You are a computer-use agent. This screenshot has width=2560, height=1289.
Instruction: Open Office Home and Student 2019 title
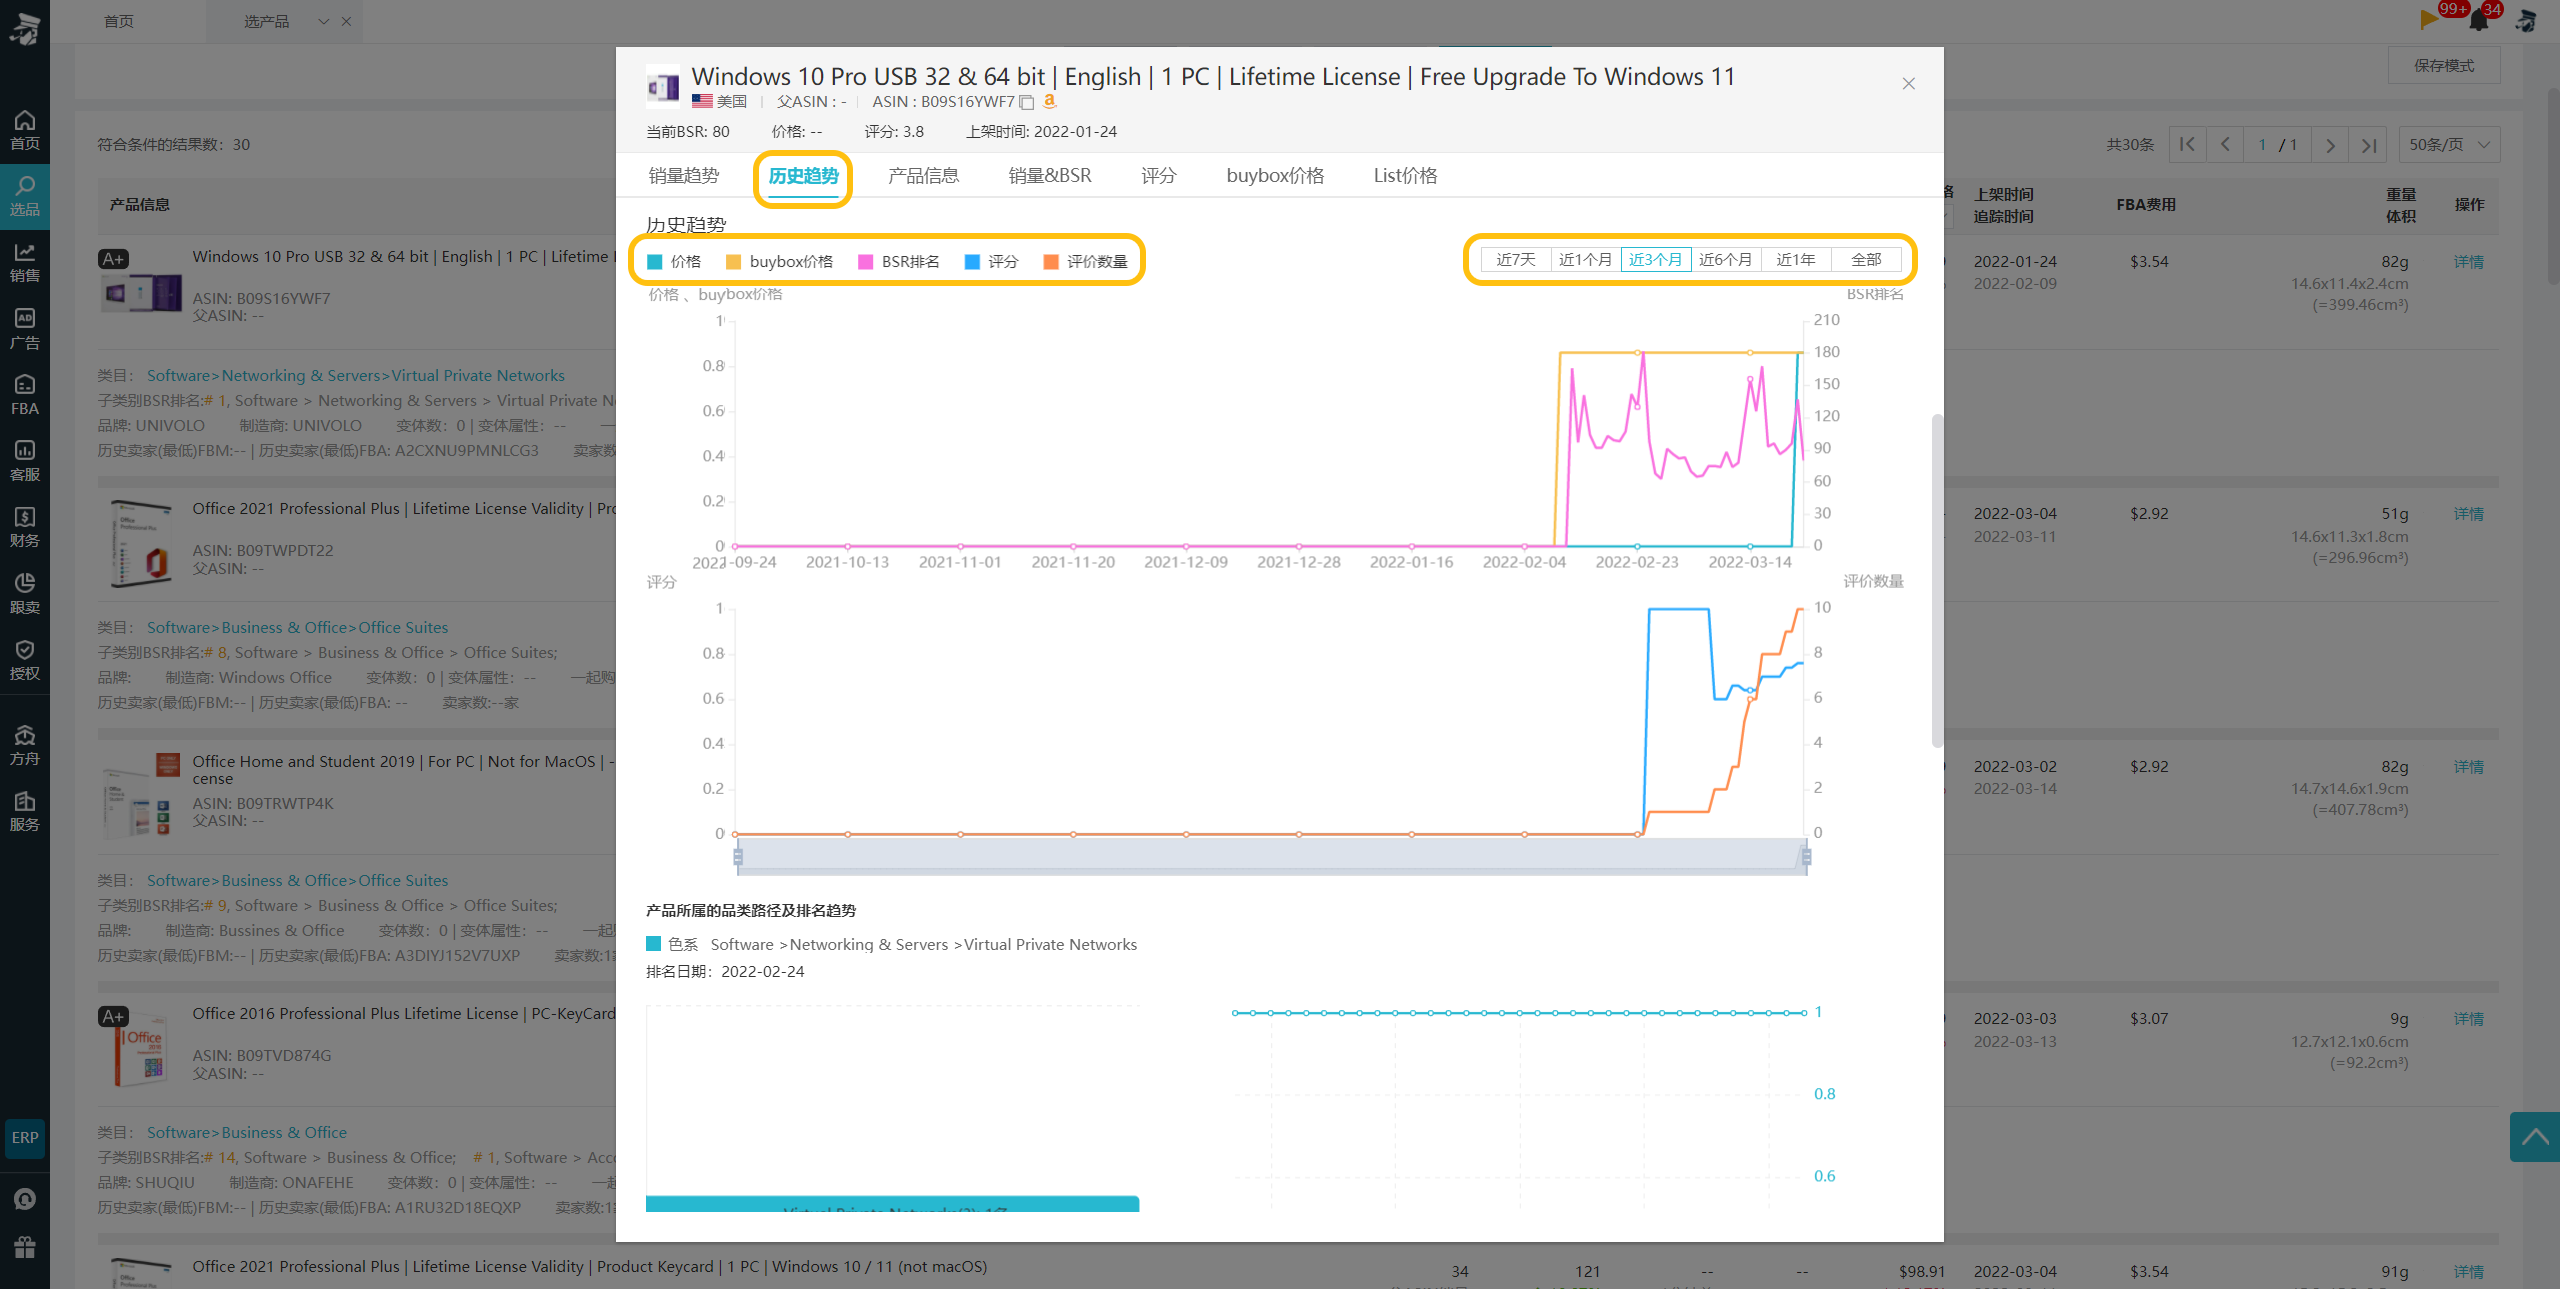pyautogui.click(x=403, y=770)
